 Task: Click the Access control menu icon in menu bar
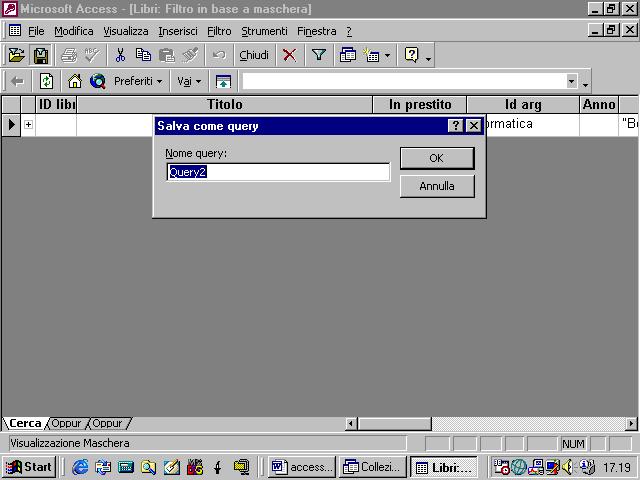click(15, 31)
